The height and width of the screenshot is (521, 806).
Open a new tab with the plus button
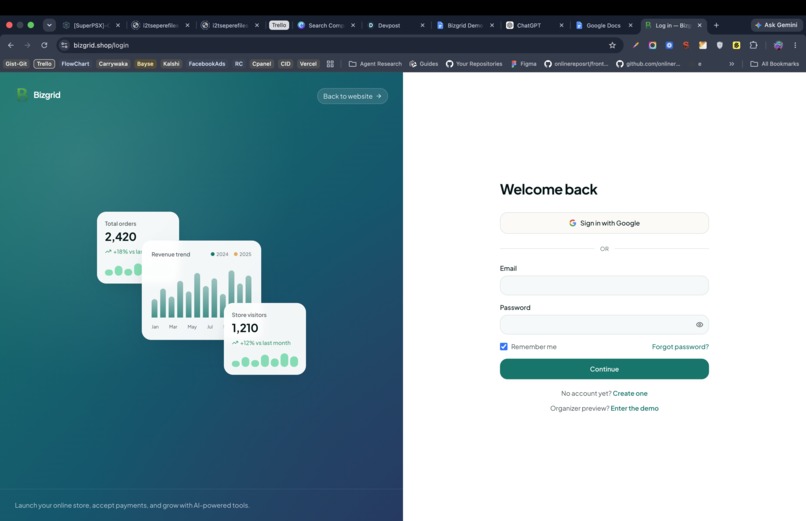click(x=716, y=25)
